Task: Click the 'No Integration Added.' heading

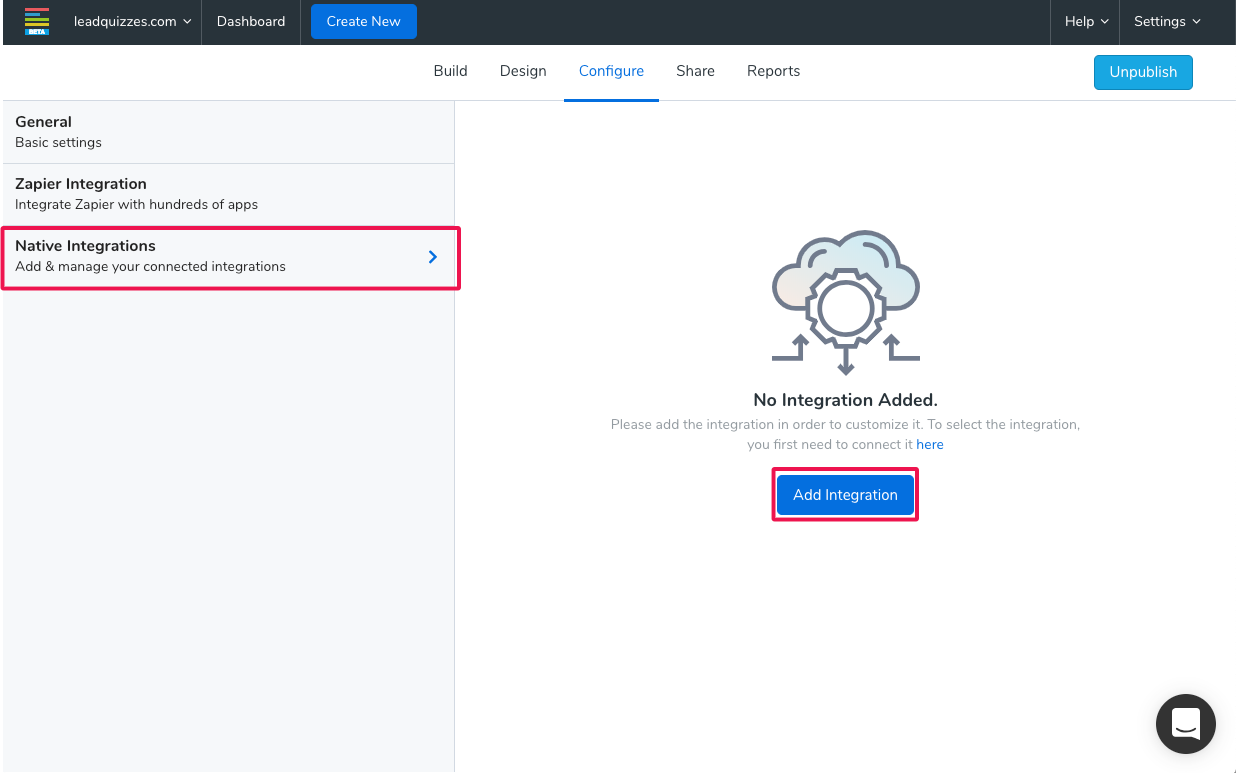Action: 845,400
